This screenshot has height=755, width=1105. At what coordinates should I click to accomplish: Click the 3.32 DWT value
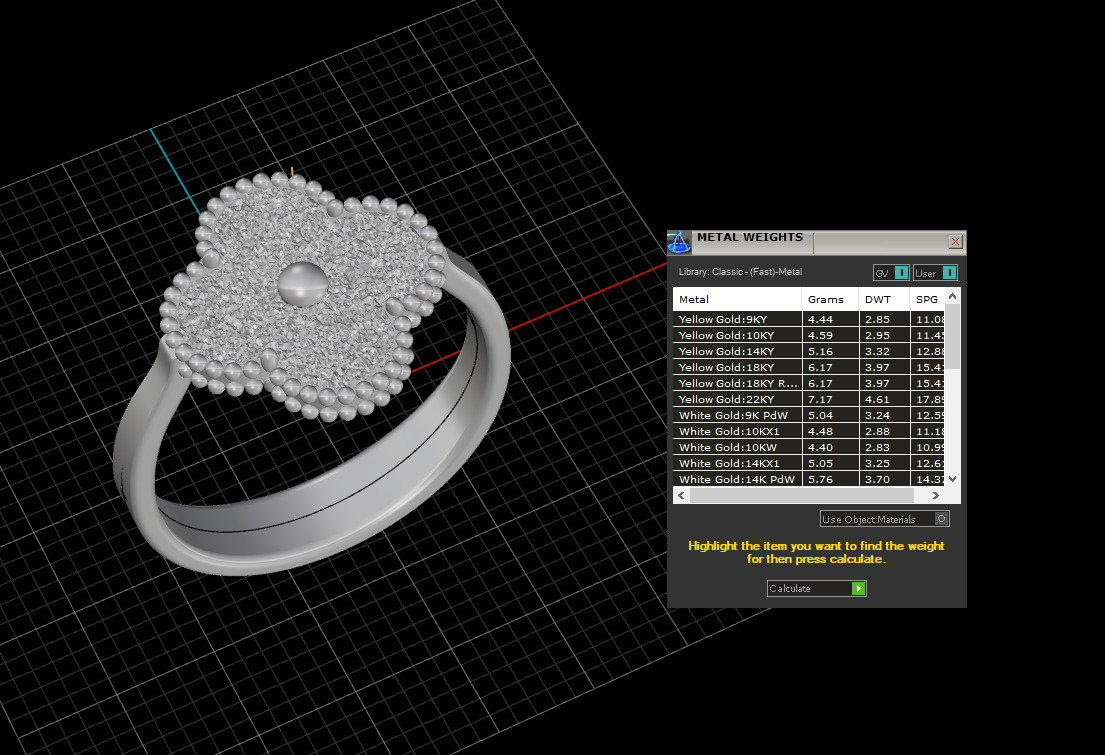click(877, 351)
